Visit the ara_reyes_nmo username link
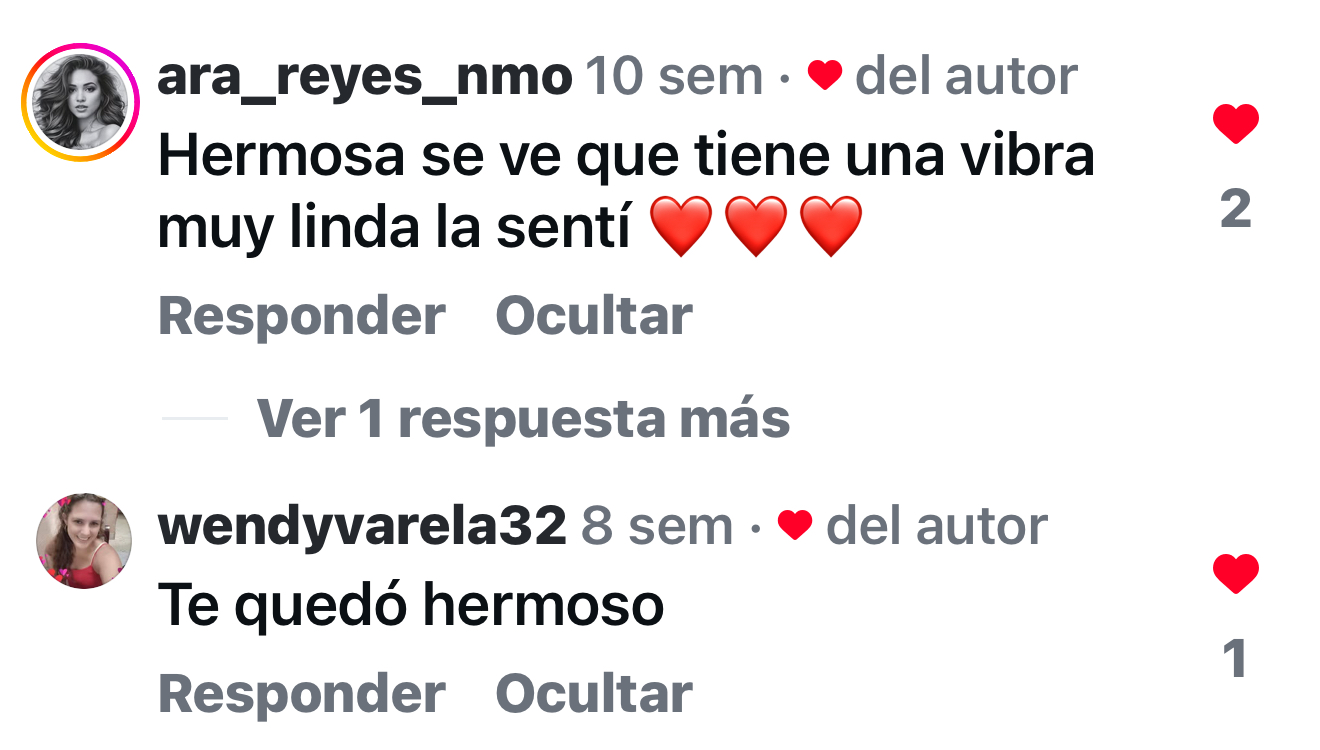Screen dimensions: 1320x750 point(365,77)
